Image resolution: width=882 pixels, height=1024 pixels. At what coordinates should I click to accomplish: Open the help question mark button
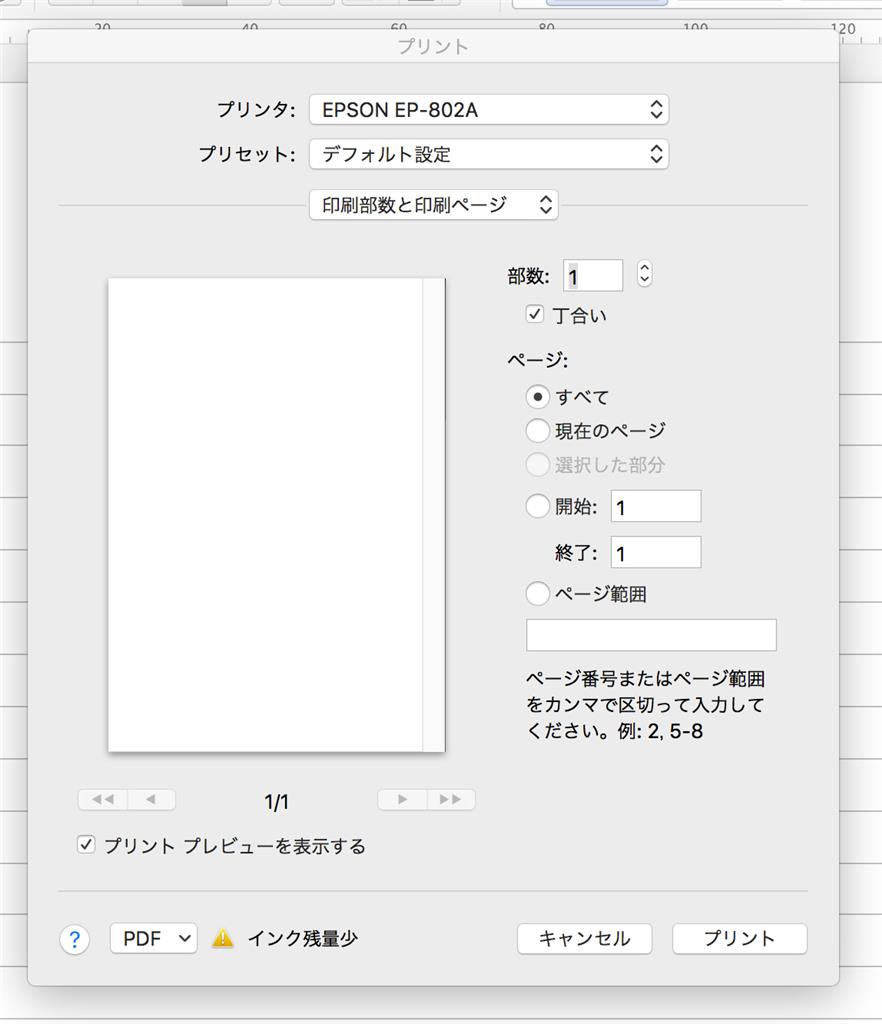point(74,940)
